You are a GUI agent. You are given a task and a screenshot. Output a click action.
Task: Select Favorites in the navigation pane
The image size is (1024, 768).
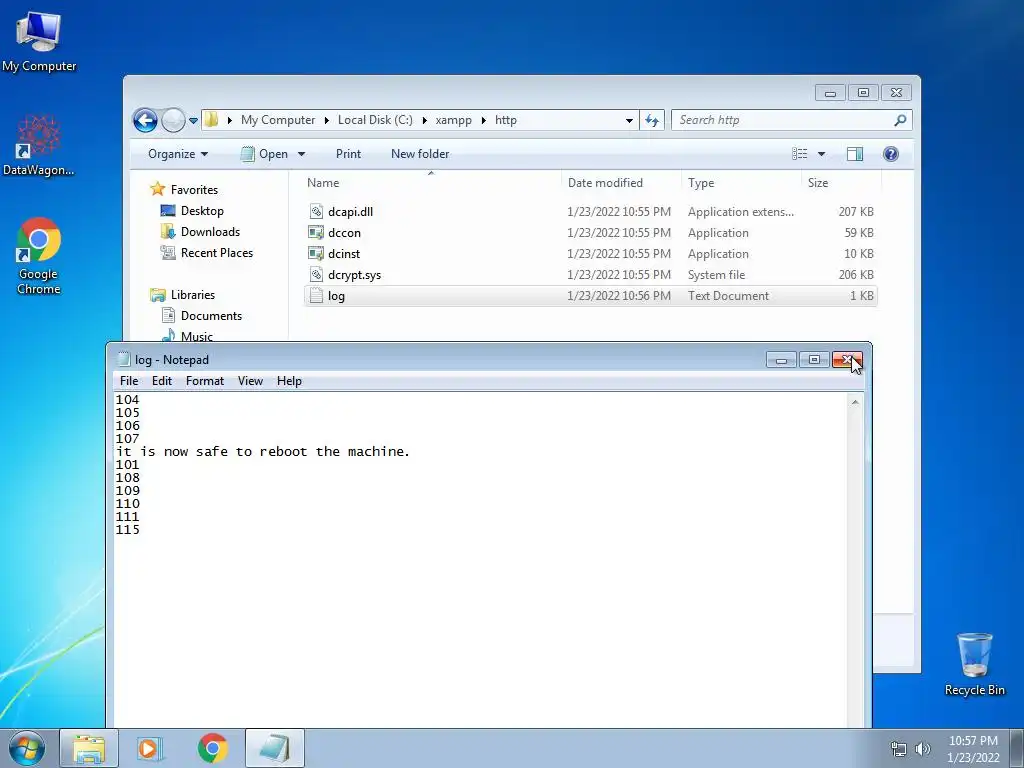(194, 190)
